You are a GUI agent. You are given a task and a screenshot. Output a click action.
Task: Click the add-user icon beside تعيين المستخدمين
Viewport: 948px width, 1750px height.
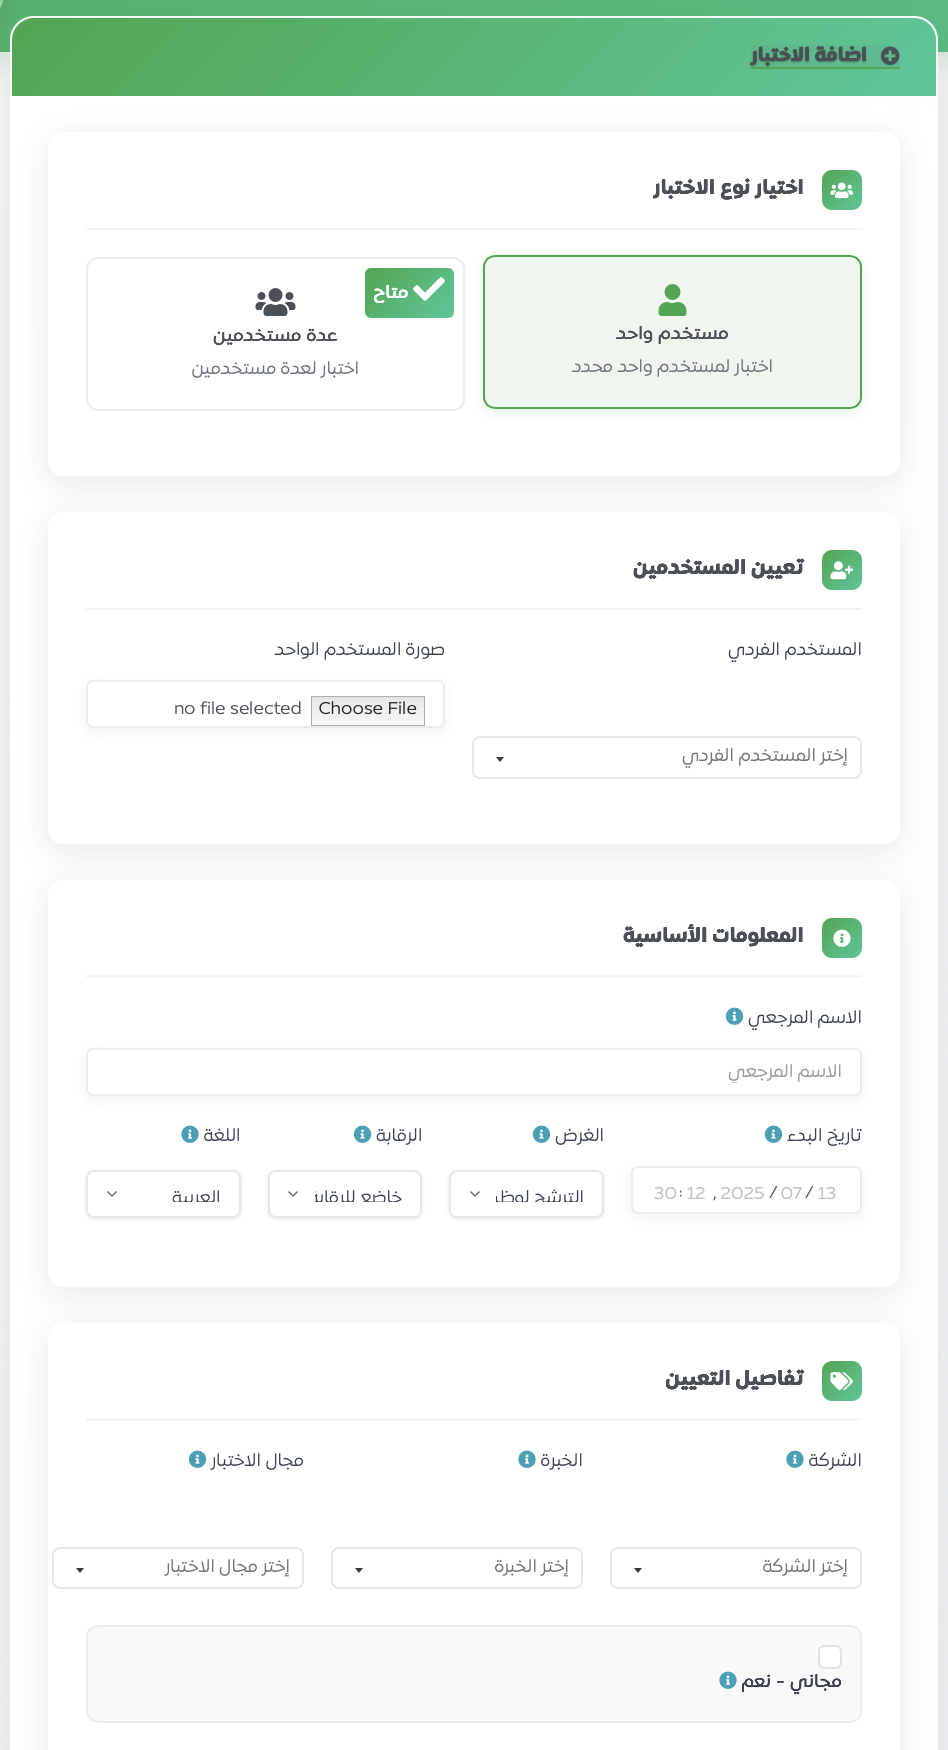pyautogui.click(x=841, y=570)
